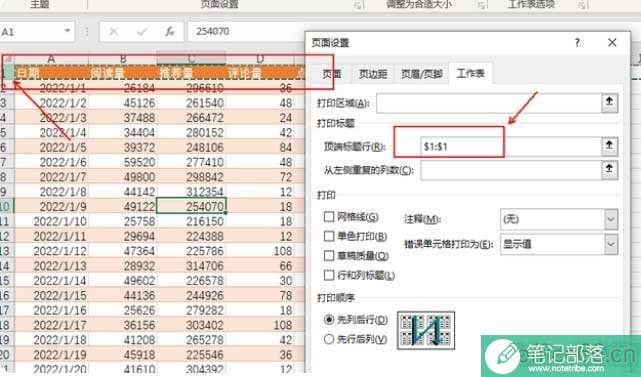Open the Sheet Options dialog launcher
The width and height of the screenshot is (641, 377).
point(581,5)
